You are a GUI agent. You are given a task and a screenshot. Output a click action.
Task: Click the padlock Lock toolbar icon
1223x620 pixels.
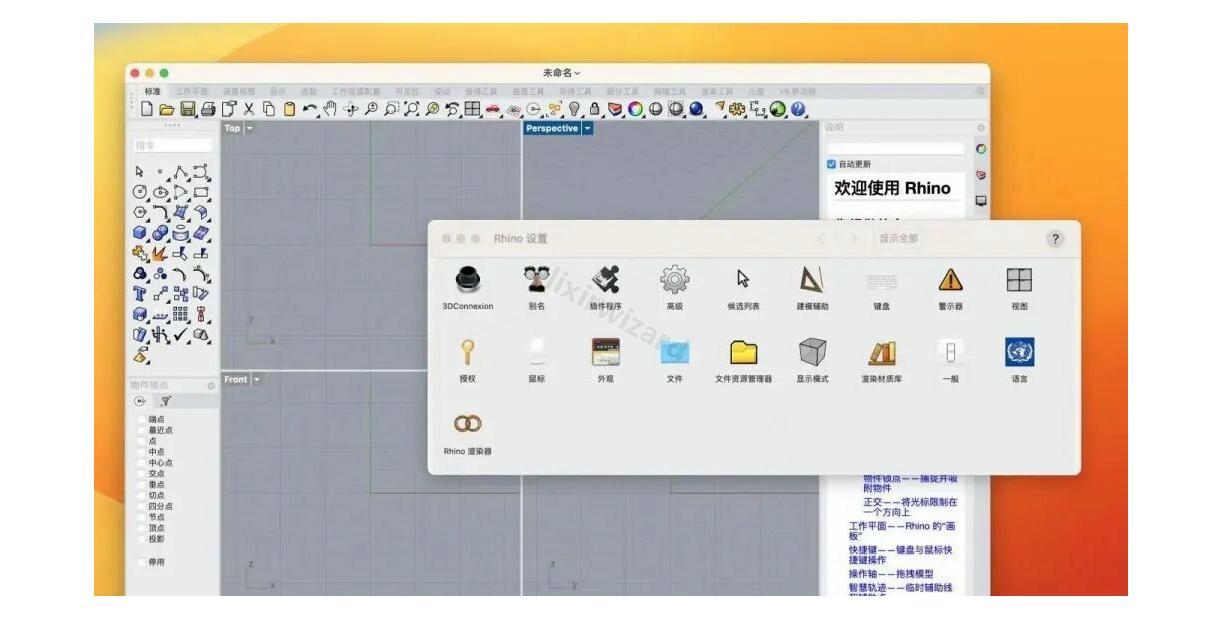pos(594,108)
